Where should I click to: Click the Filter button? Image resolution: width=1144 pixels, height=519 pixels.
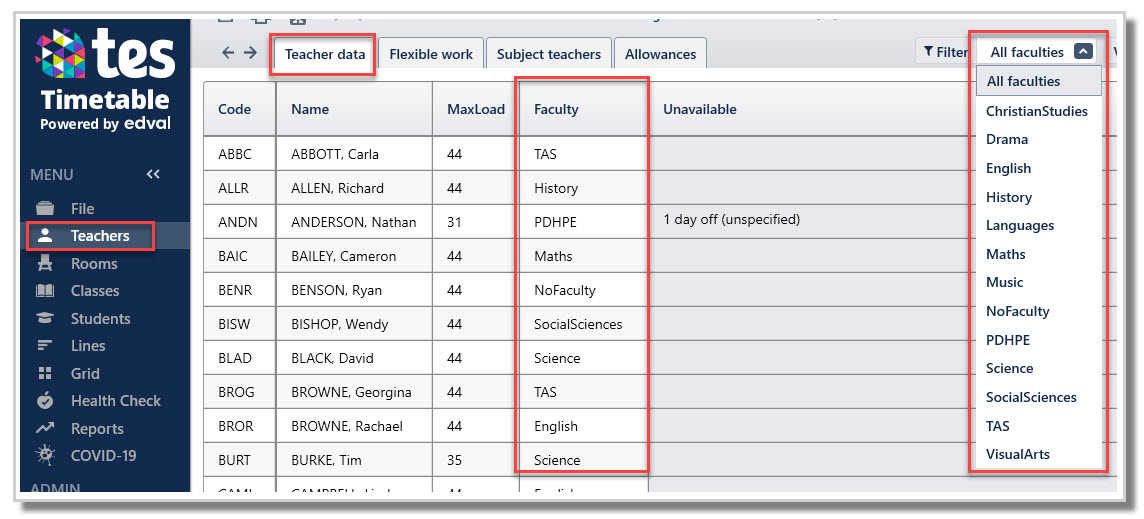coord(944,53)
